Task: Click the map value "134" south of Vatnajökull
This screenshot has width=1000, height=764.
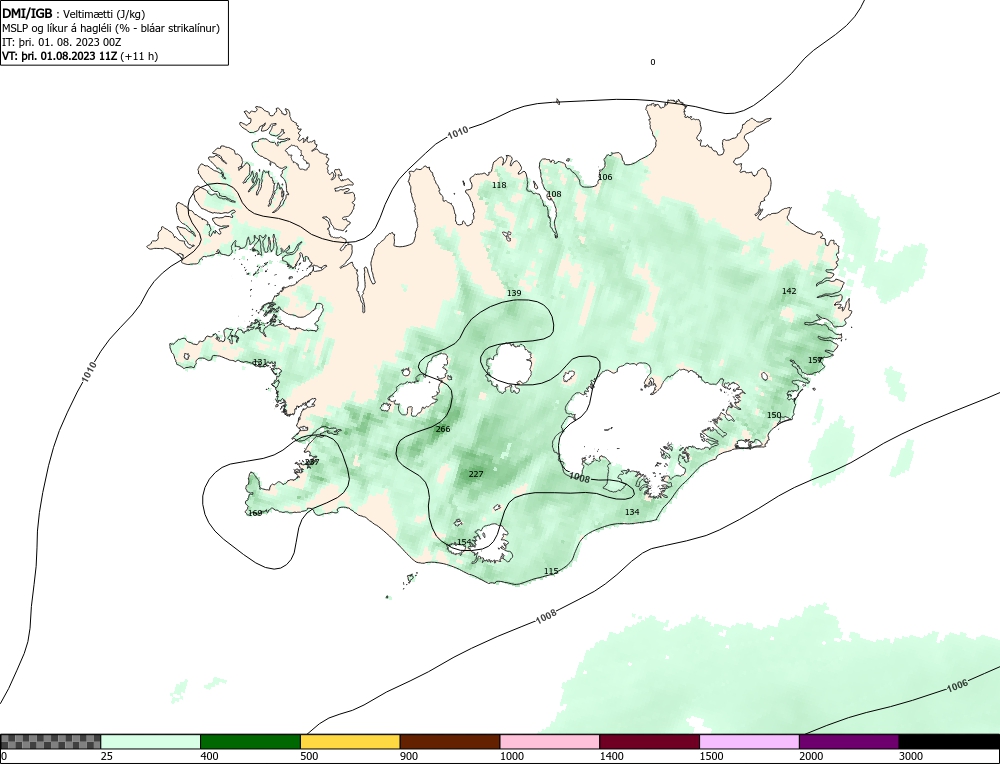Action: 631,512
